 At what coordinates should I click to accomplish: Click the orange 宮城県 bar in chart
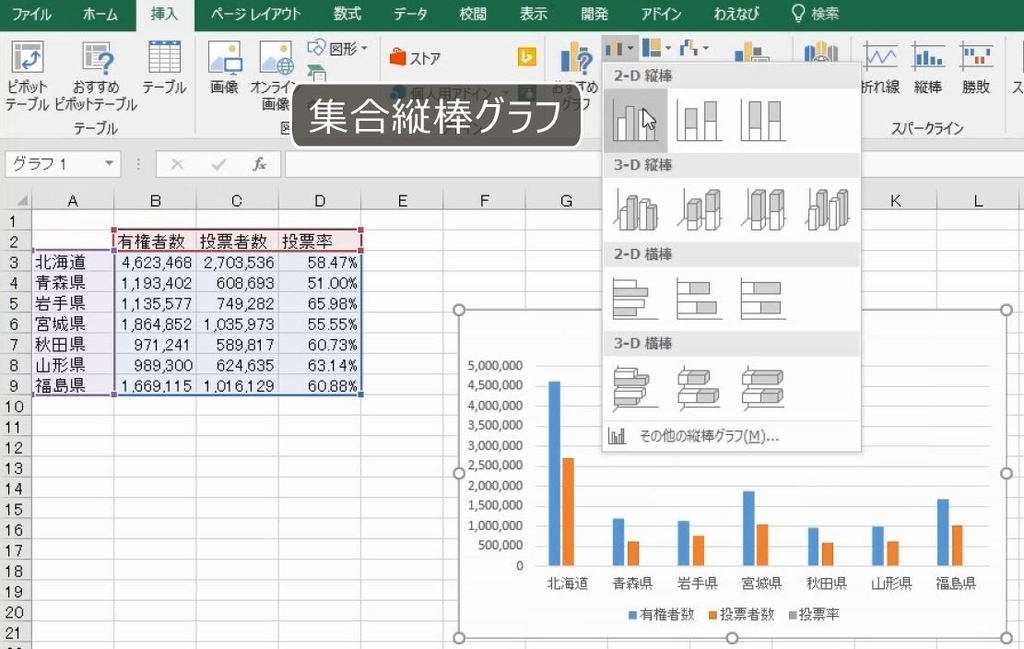coord(762,545)
